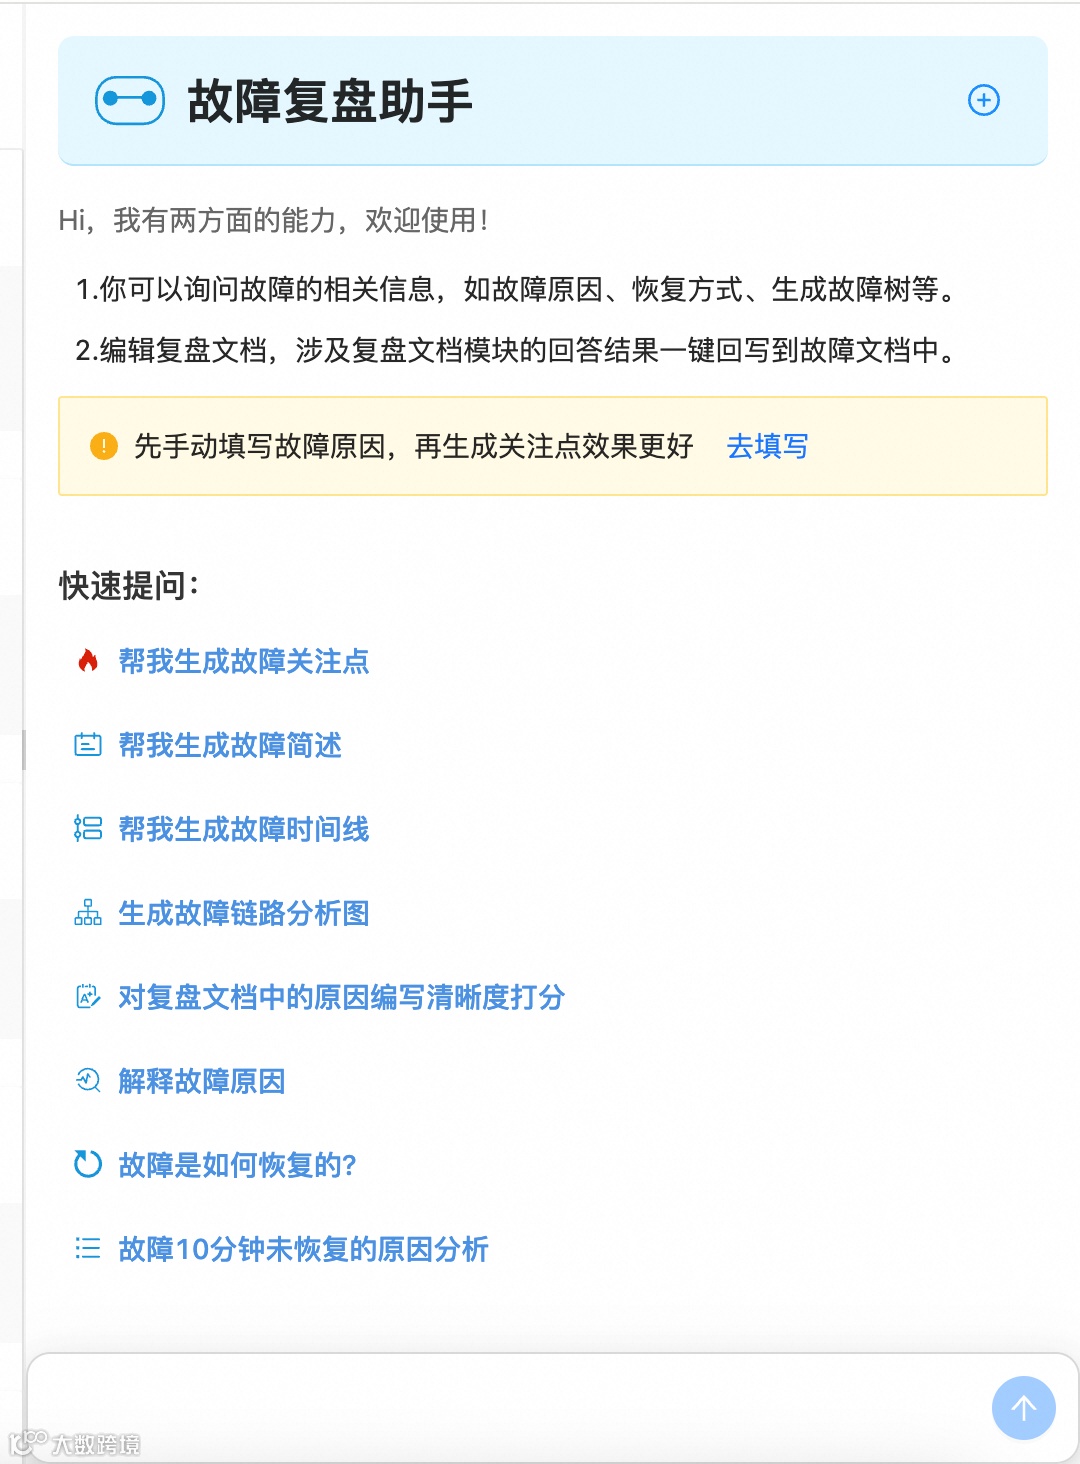Click the orange warning icon in the yellow notice
The width and height of the screenshot is (1080, 1464).
pyautogui.click(x=104, y=446)
